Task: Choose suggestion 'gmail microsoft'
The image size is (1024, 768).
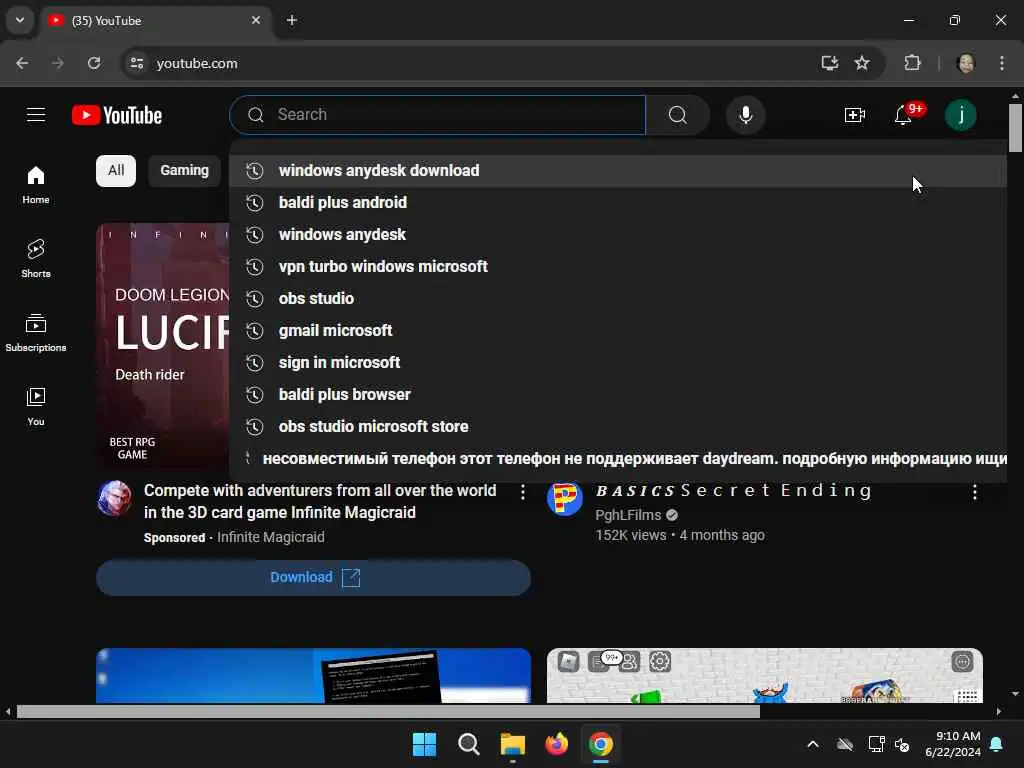Action: tap(618, 330)
